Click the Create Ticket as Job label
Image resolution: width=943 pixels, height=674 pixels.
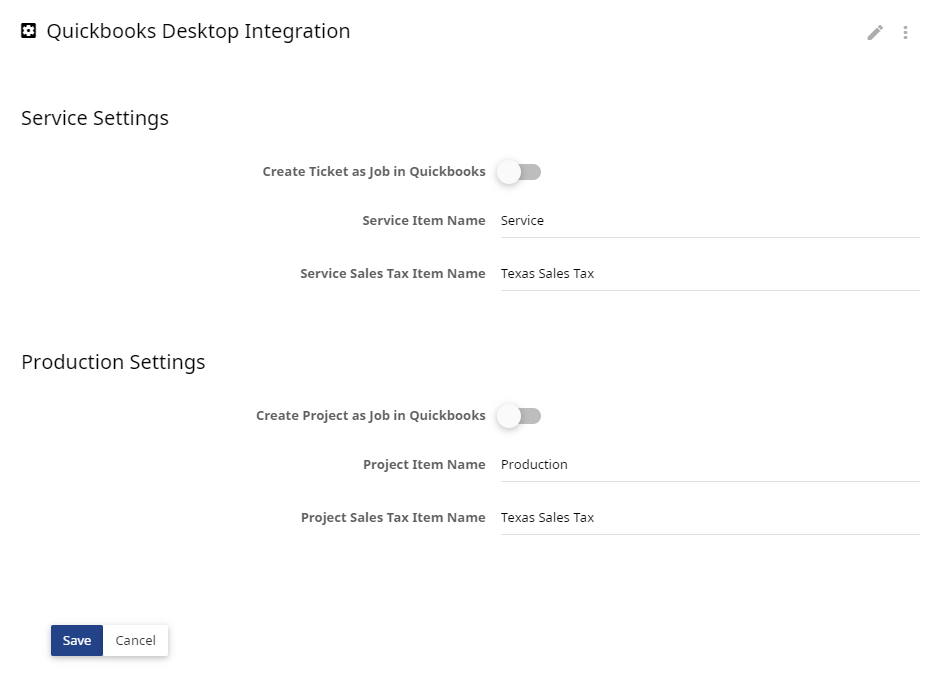(x=374, y=172)
